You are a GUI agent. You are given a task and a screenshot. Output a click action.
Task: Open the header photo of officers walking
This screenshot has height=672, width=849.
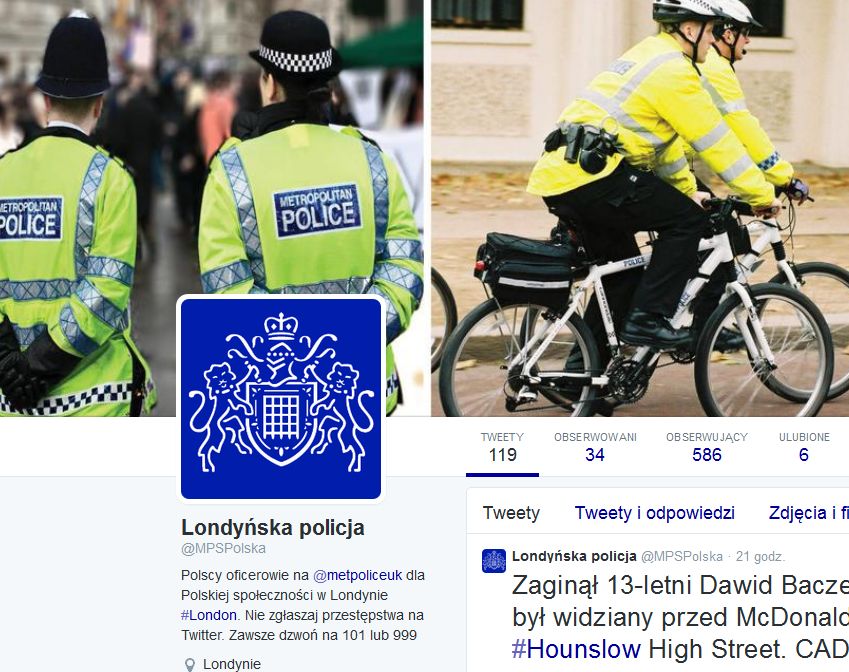[x=211, y=208]
